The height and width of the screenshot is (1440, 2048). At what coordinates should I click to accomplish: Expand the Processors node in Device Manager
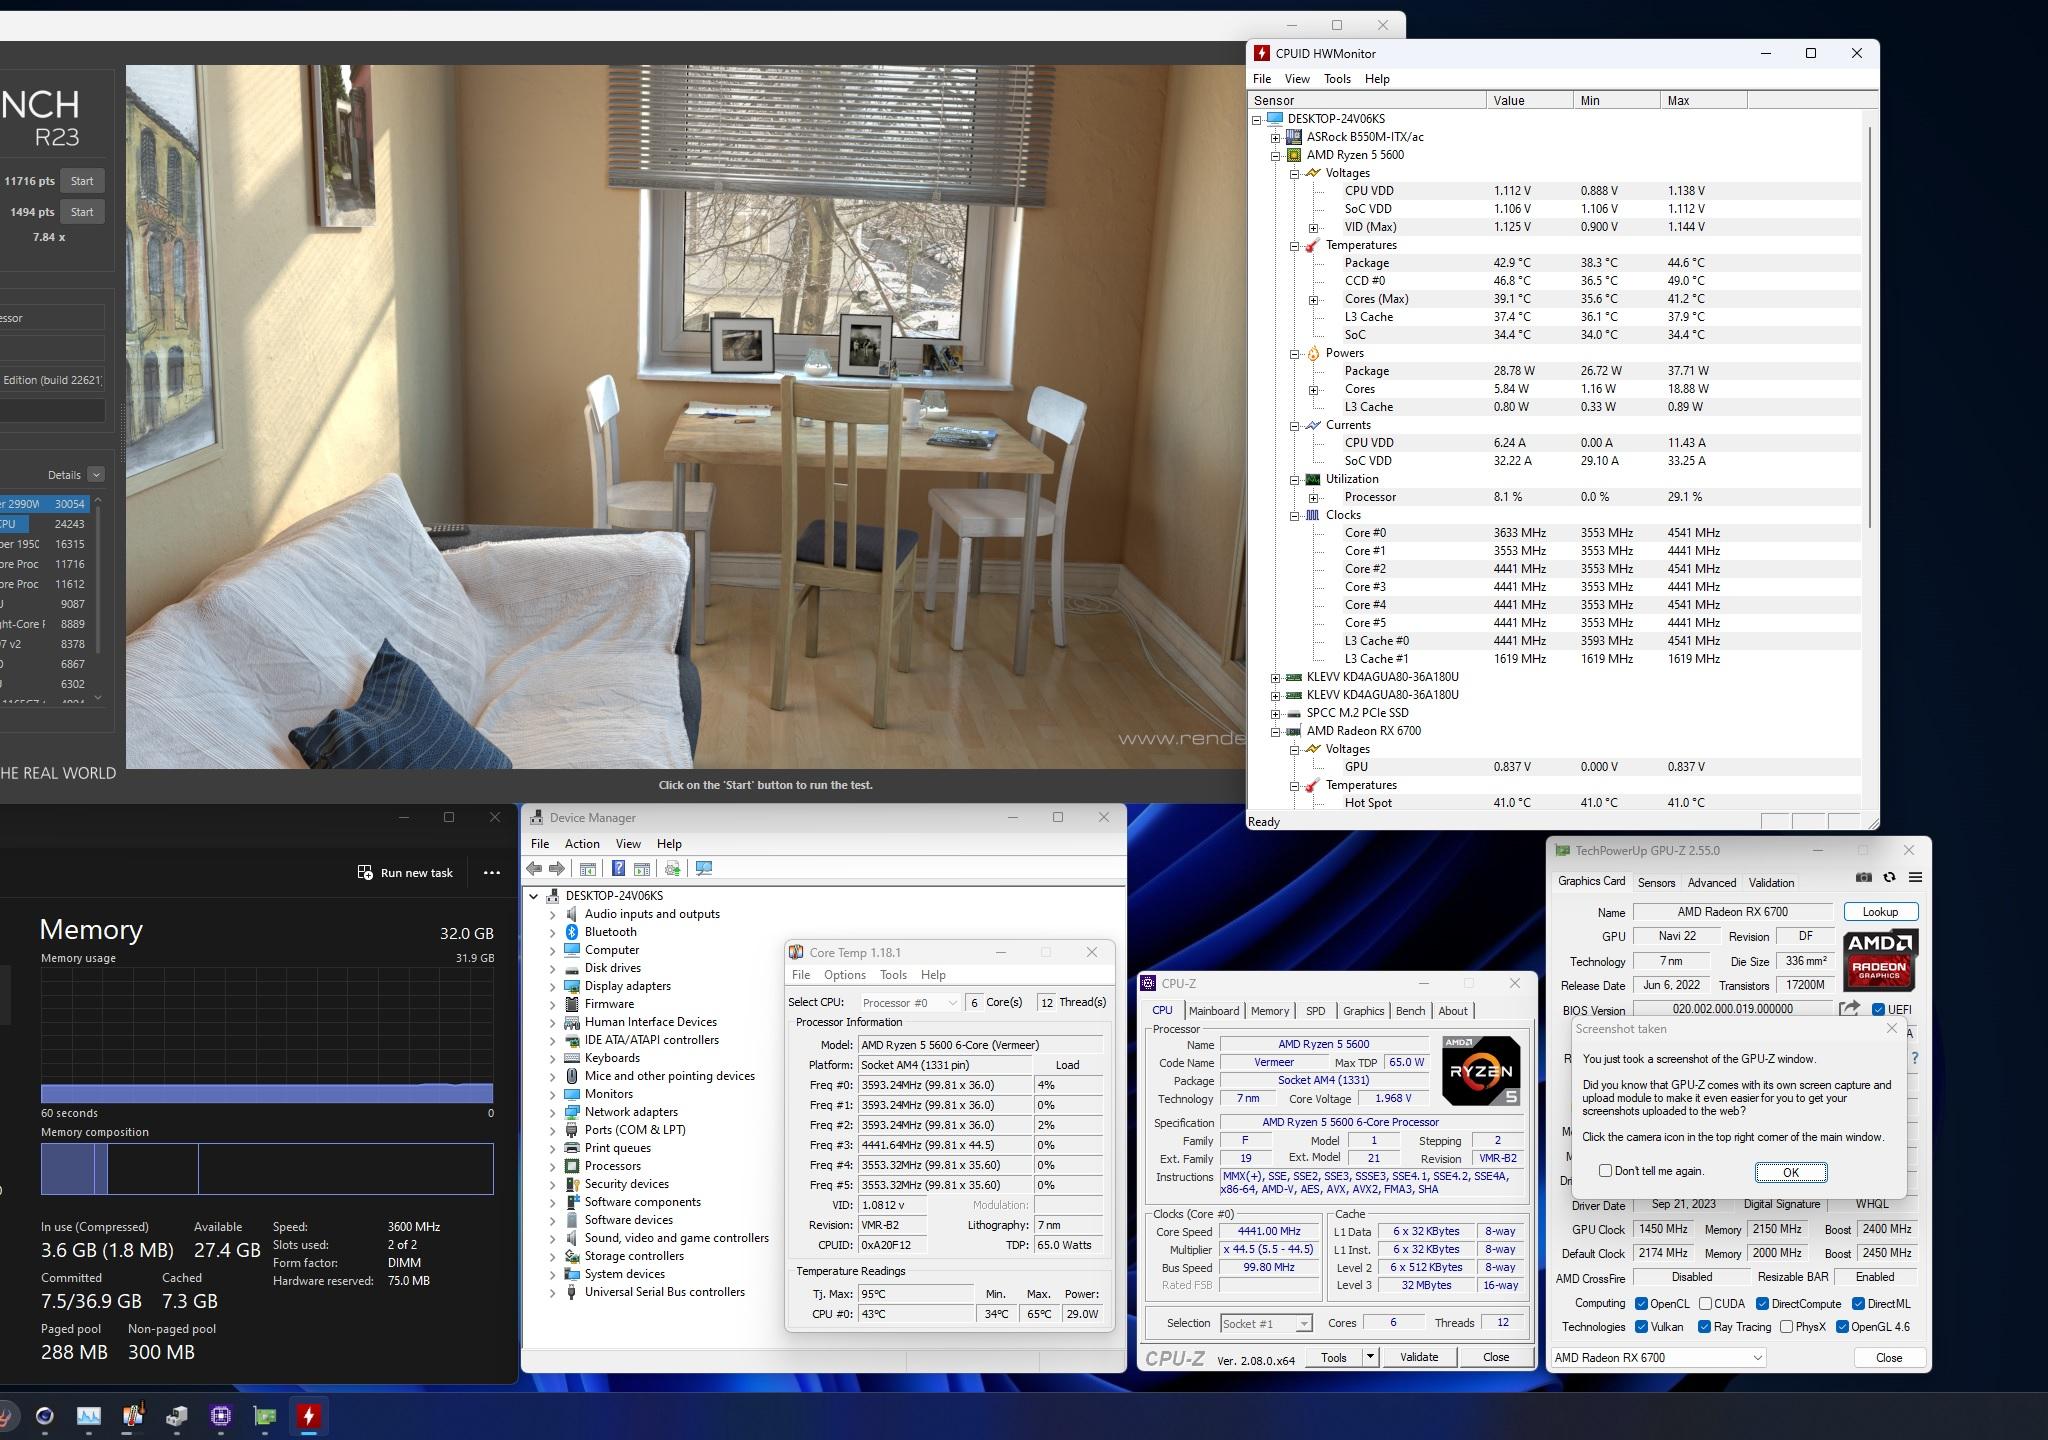click(x=551, y=1165)
